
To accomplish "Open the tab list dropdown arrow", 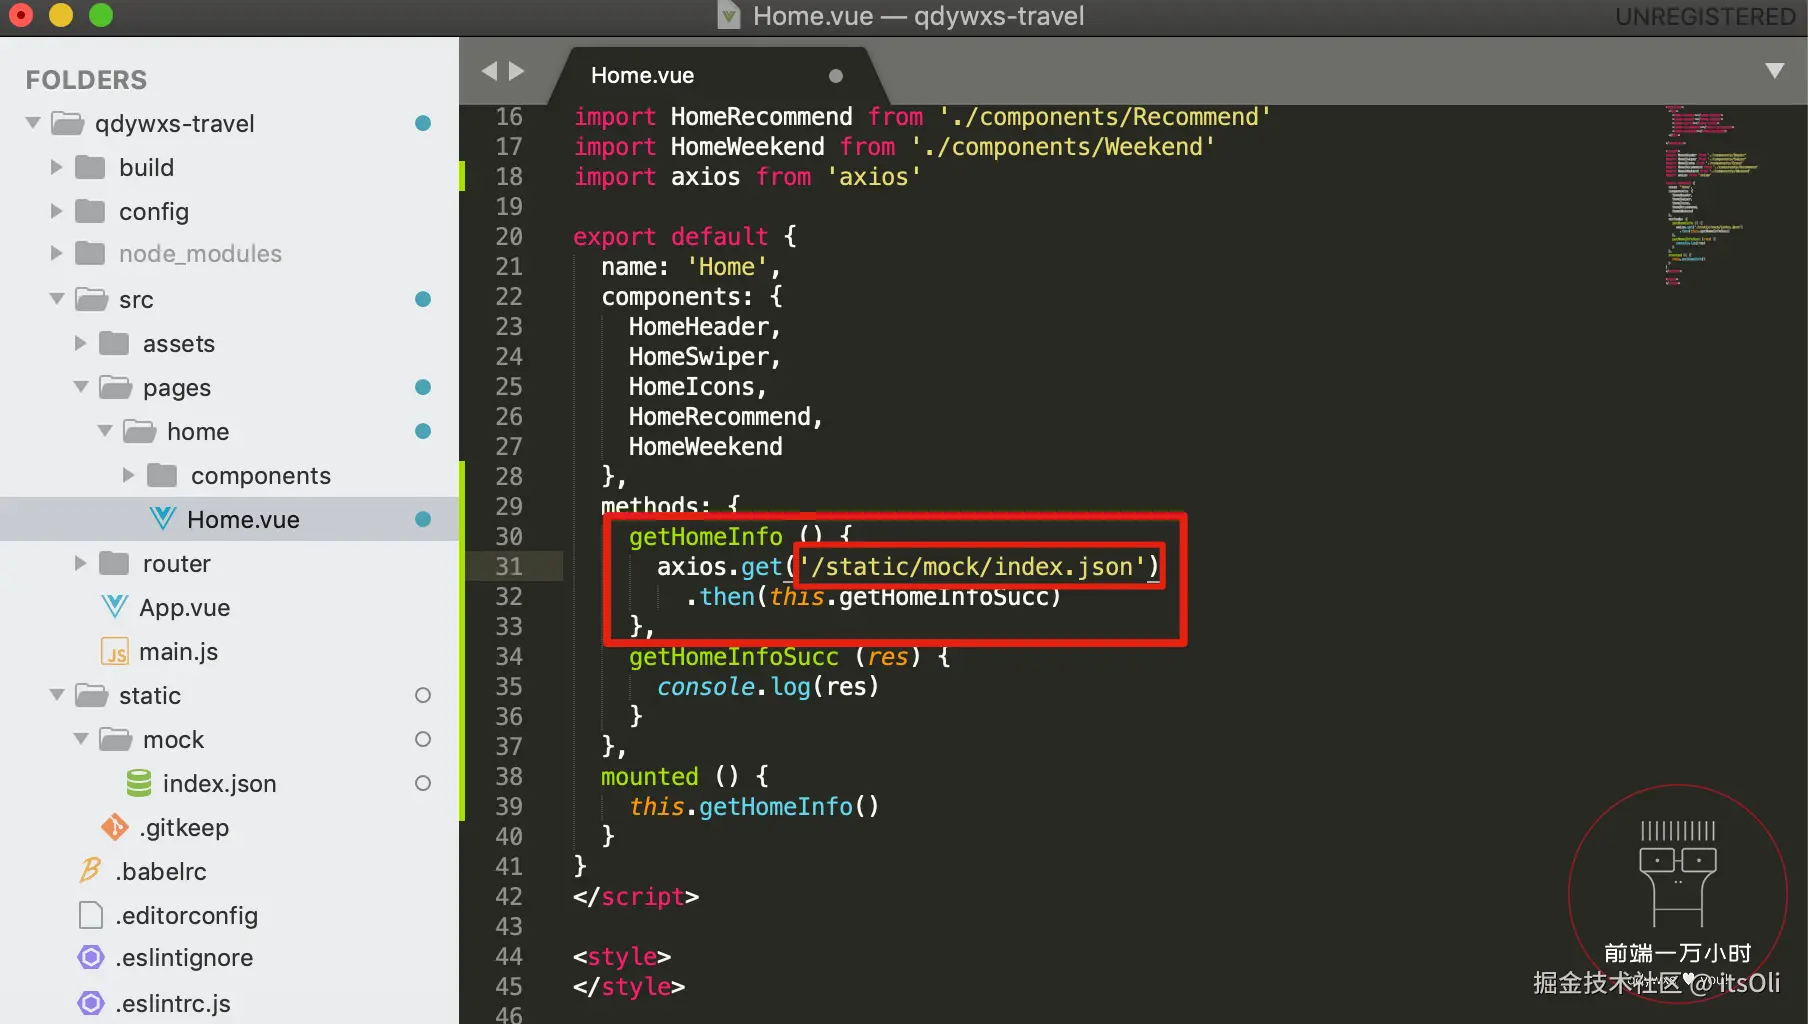I will pos(1775,71).
